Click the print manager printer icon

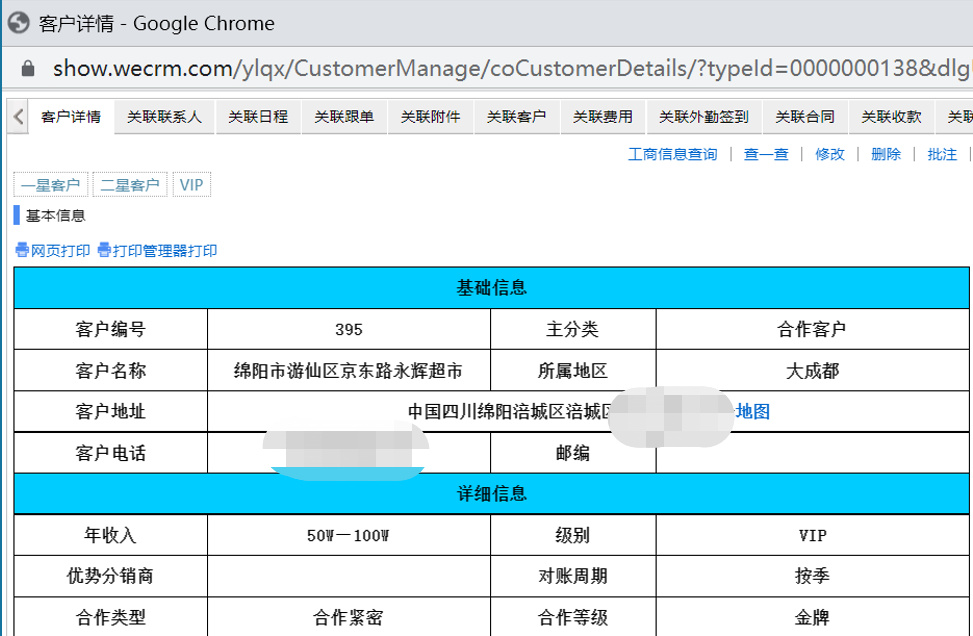(x=104, y=251)
